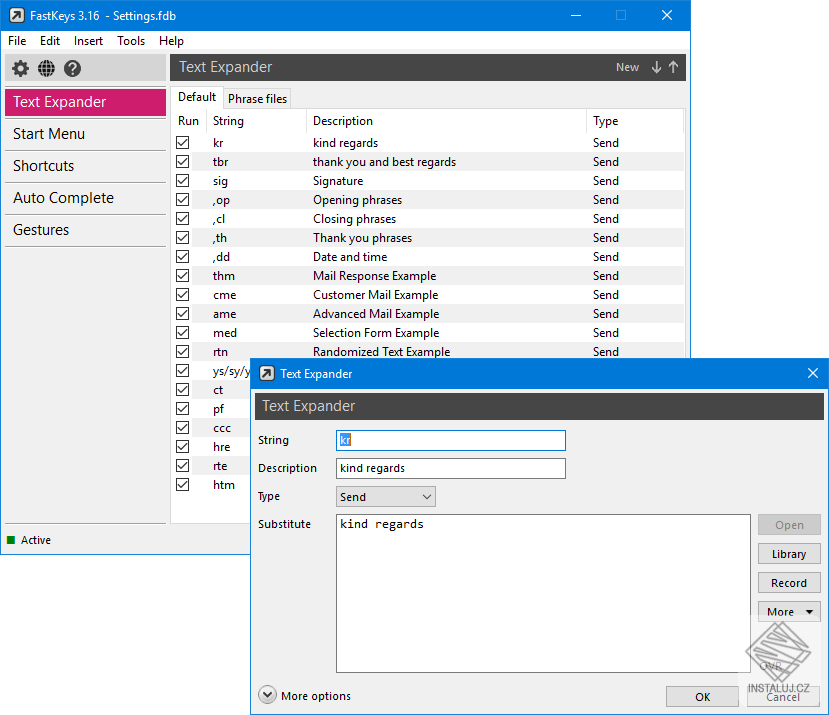Click the Library button
This screenshot has height=715, width=829.
[x=788, y=554]
